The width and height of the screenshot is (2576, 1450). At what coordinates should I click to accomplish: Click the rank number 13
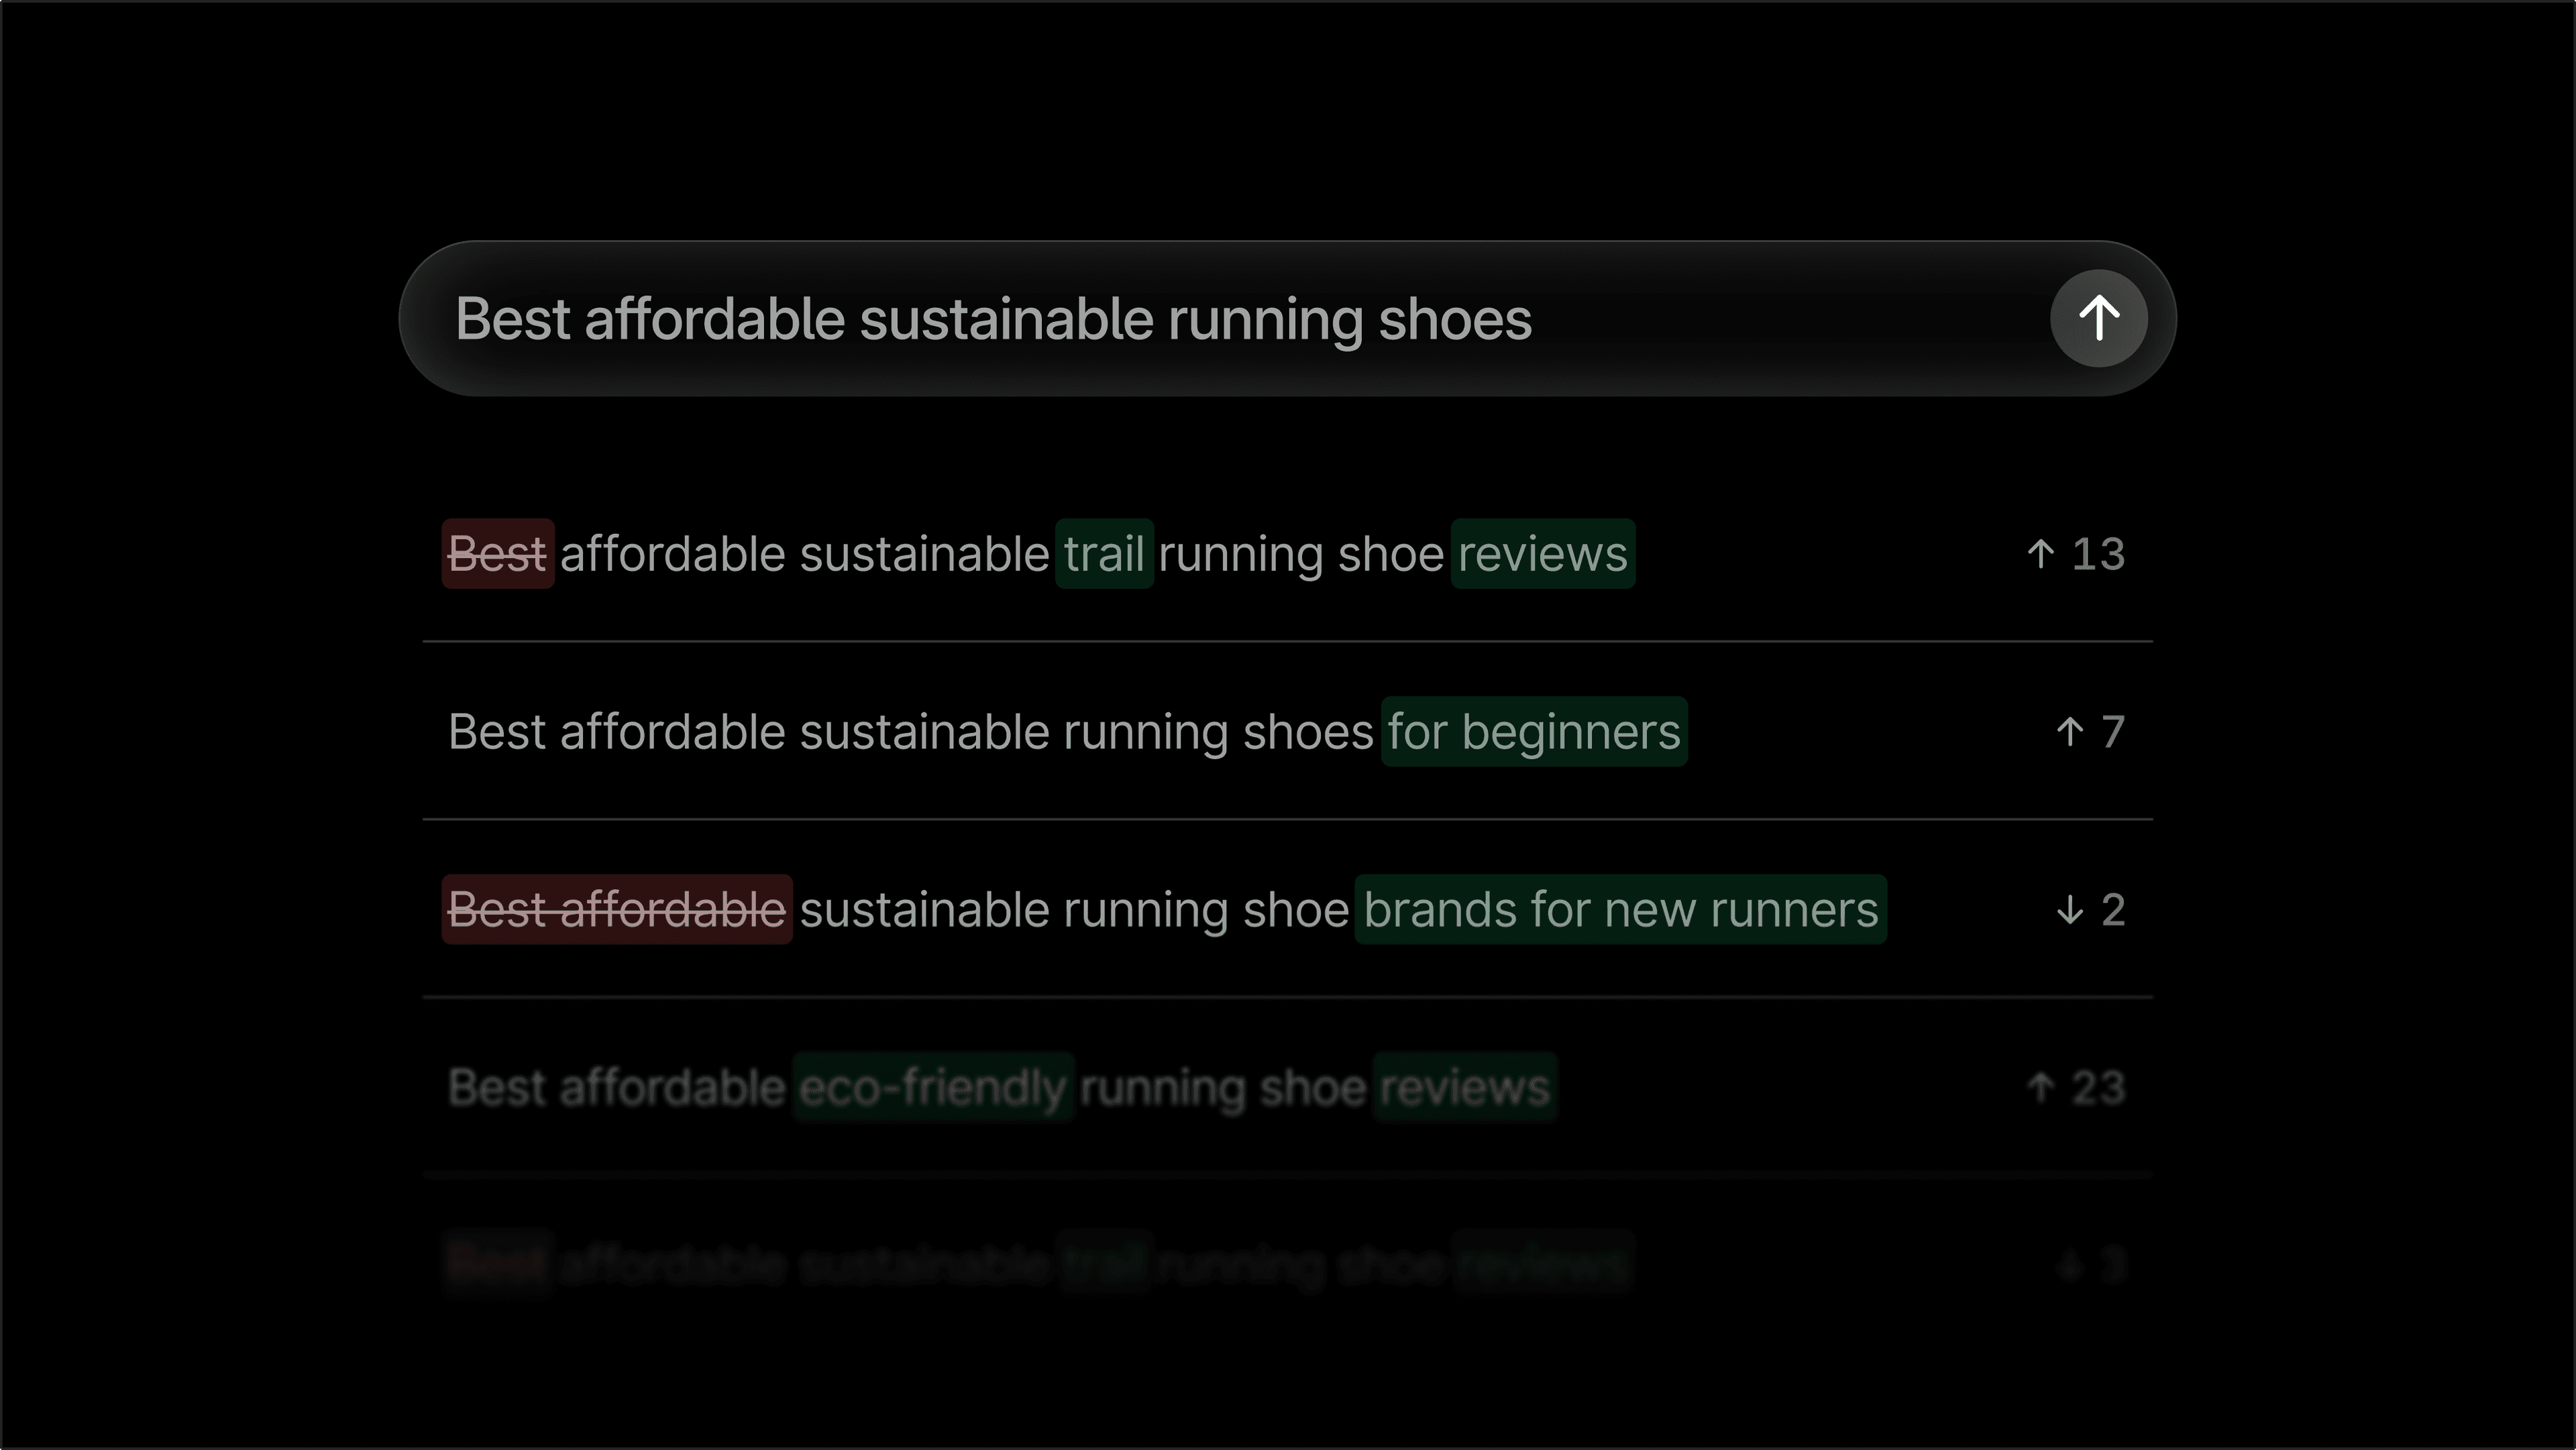tap(2098, 554)
